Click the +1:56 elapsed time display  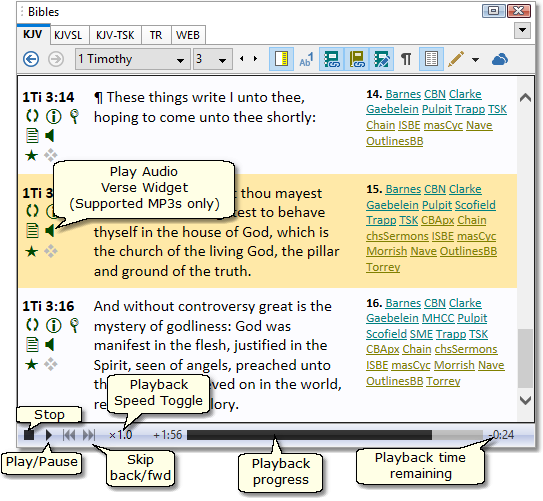pos(168,435)
